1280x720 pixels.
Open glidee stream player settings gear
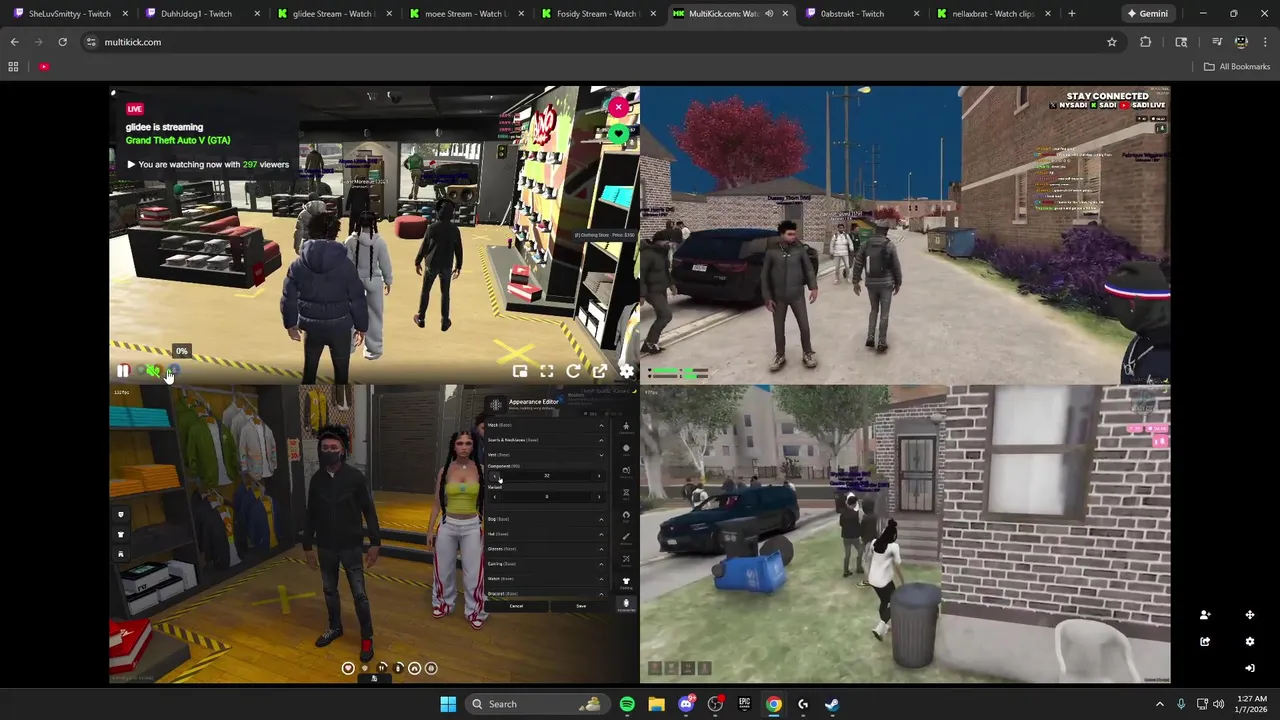pos(626,371)
